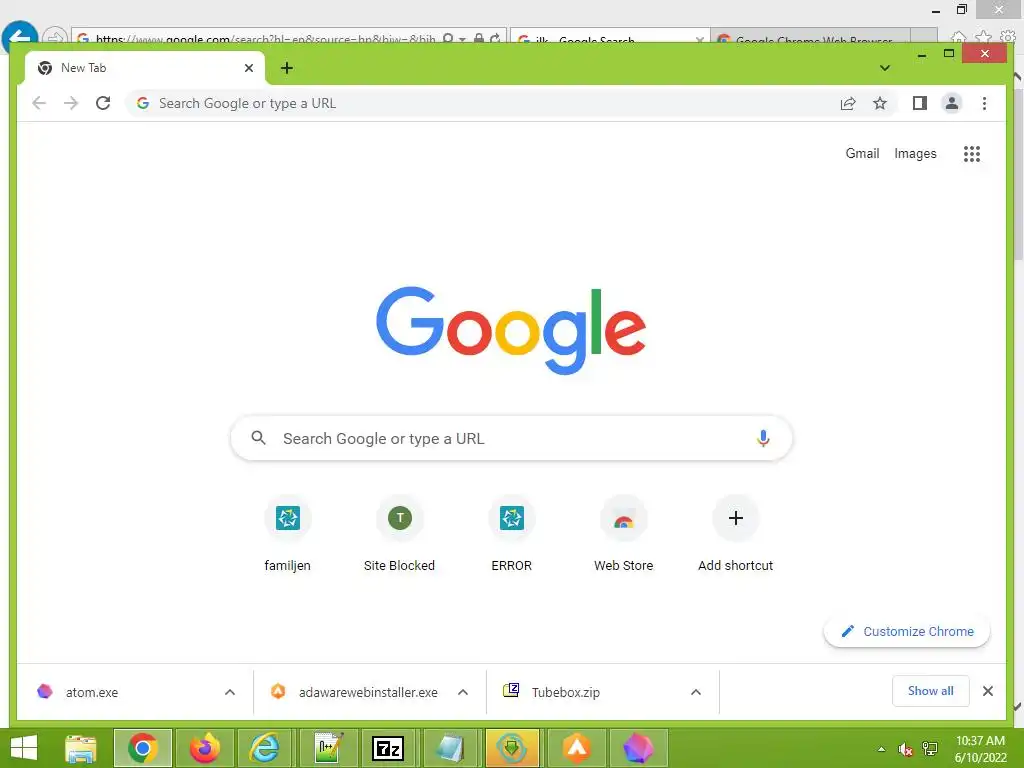Open the Google apps grid
Image resolution: width=1024 pixels, height=768 pixels.
pyautogui.click(x=972, y=153)
